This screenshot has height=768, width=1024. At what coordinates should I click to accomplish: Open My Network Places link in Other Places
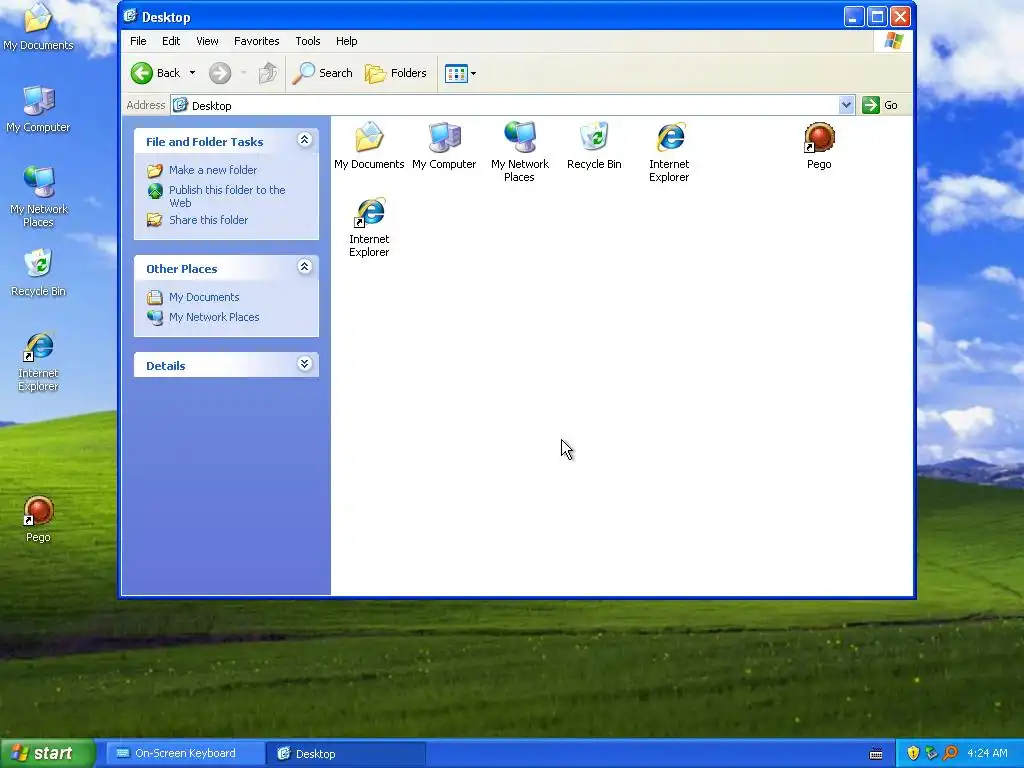[x=214, y=317]
